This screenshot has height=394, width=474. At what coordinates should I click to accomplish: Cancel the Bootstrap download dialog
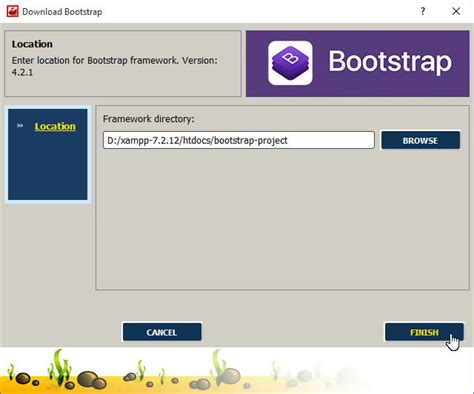coord(162,332)
